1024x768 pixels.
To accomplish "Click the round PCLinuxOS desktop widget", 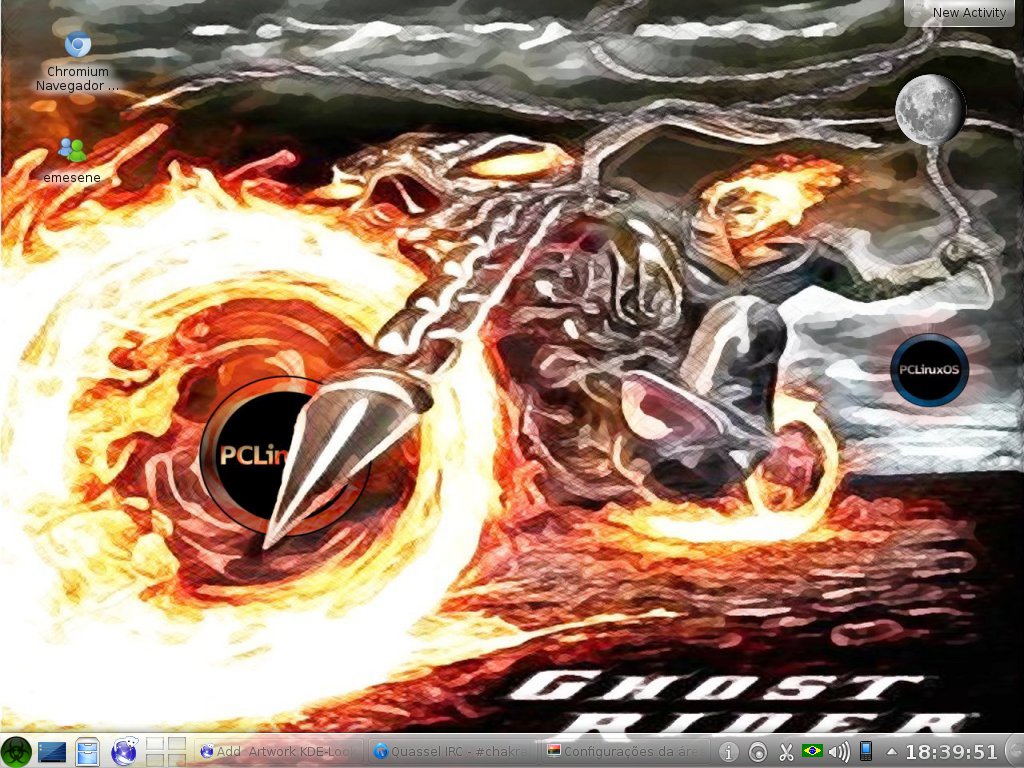I will pos(929,370).
